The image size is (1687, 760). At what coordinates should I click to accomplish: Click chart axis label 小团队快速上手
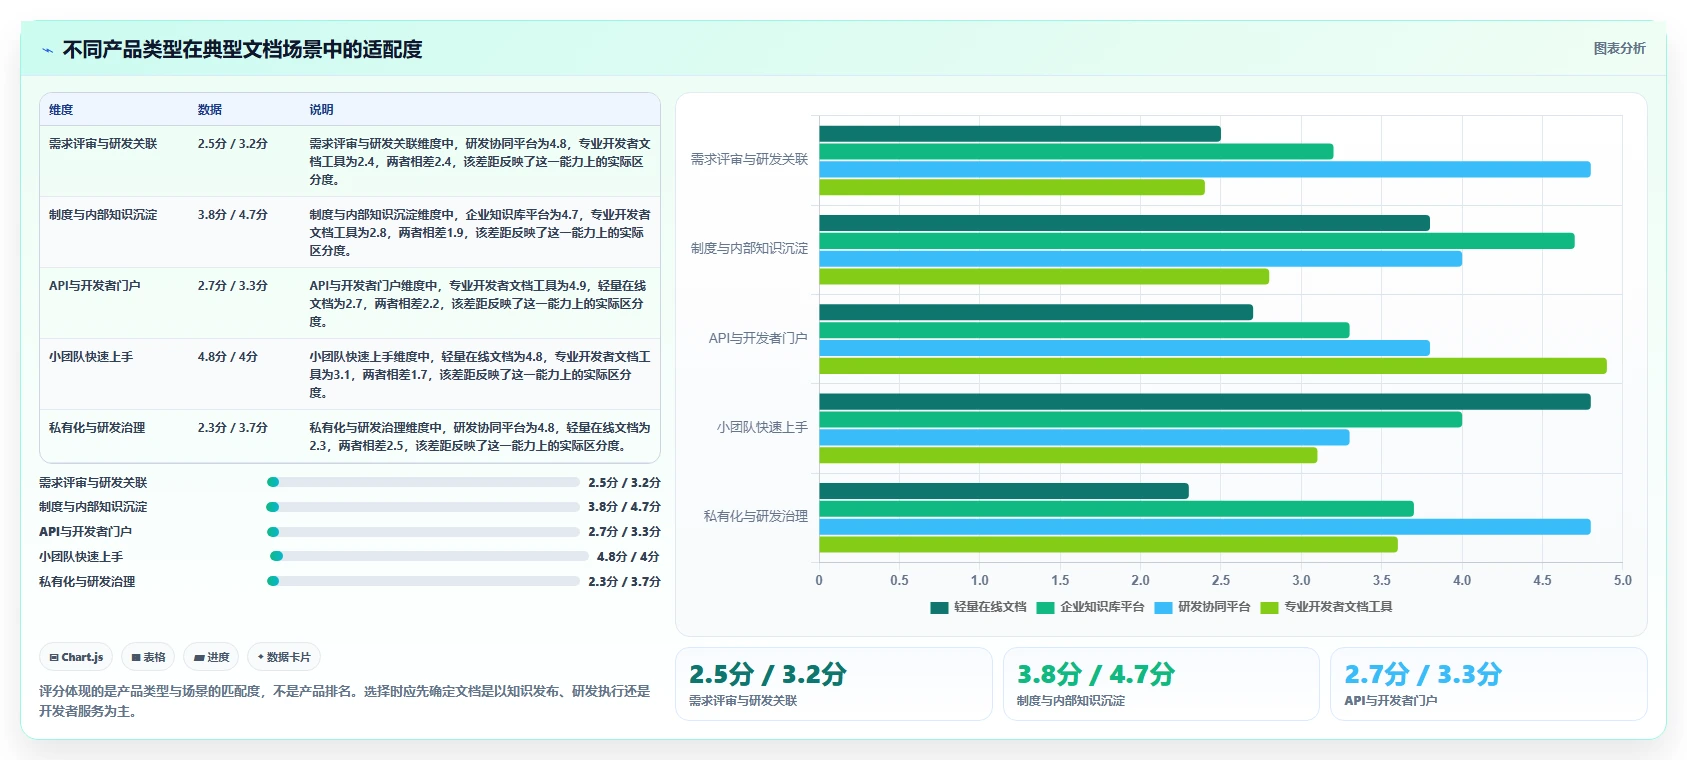pyautogui.click(x=762, y=427)
